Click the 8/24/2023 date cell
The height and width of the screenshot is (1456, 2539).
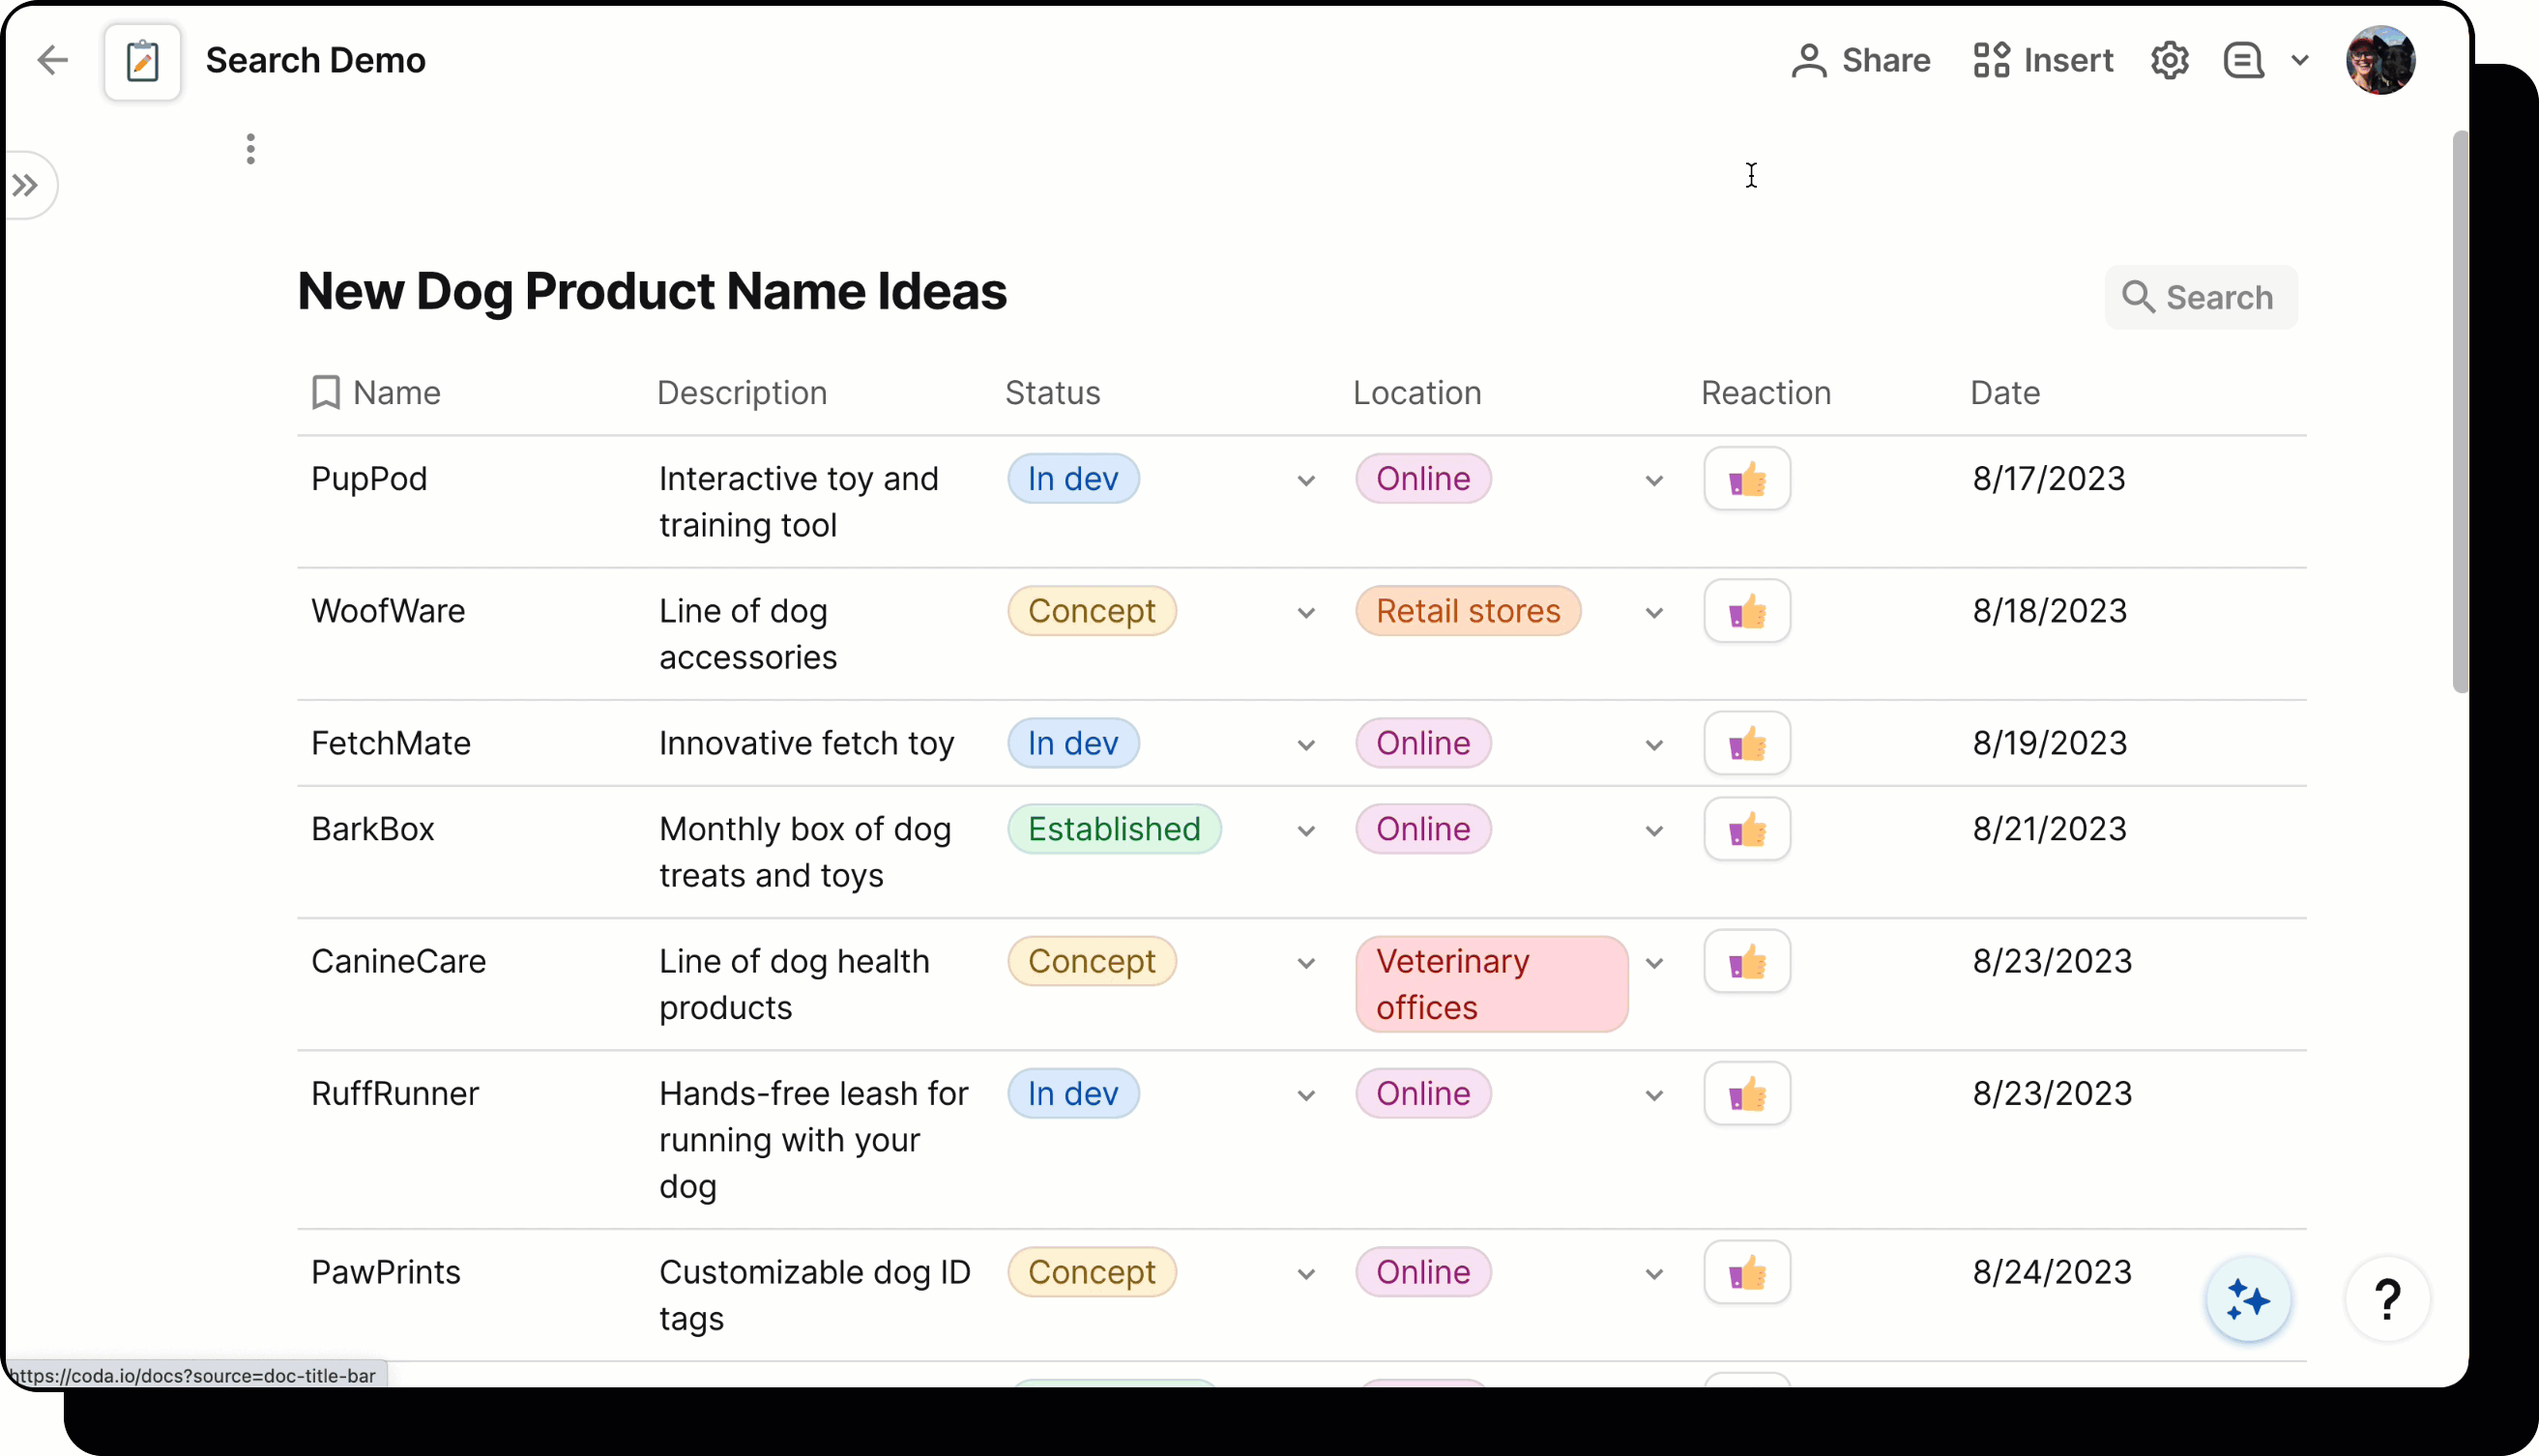(2052, 1272)
